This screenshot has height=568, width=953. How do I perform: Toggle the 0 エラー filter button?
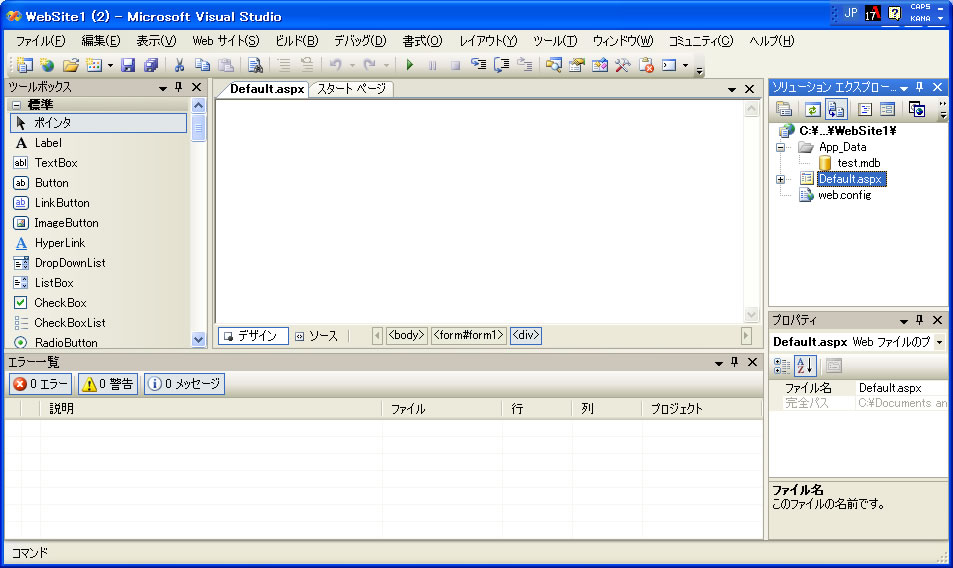[41, 384]
